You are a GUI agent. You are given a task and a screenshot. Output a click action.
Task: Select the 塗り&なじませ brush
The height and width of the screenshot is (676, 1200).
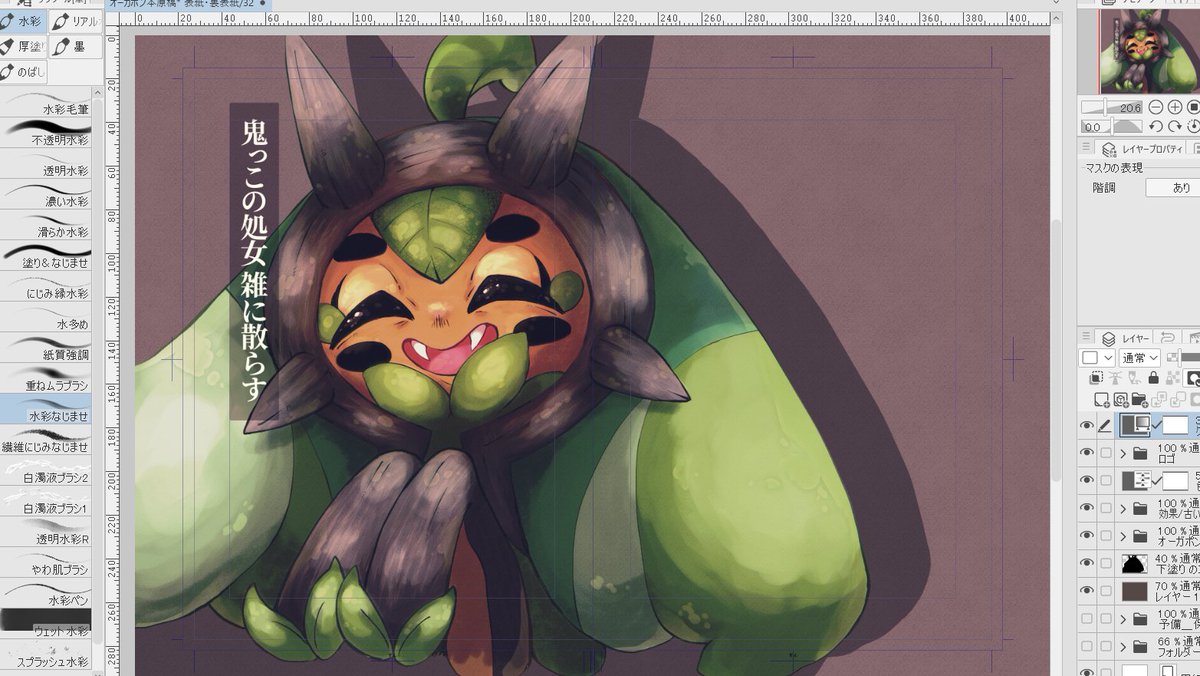click(46, 257)
